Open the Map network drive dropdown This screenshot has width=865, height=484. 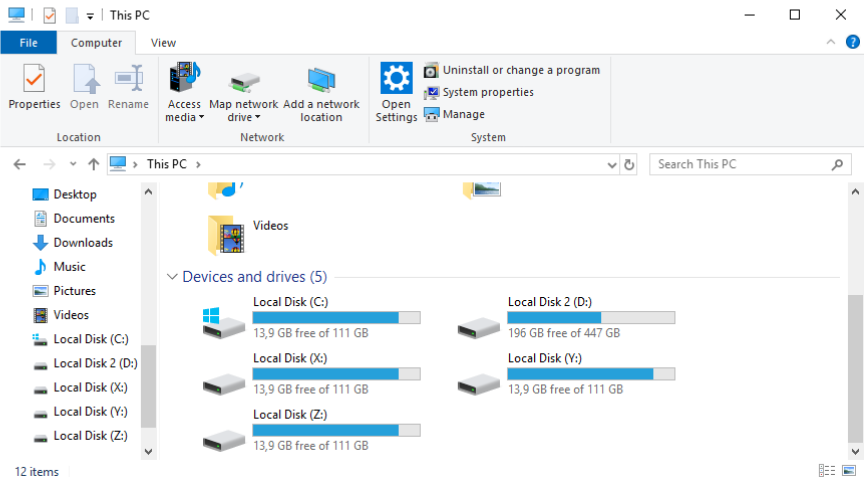coord(243,110)
